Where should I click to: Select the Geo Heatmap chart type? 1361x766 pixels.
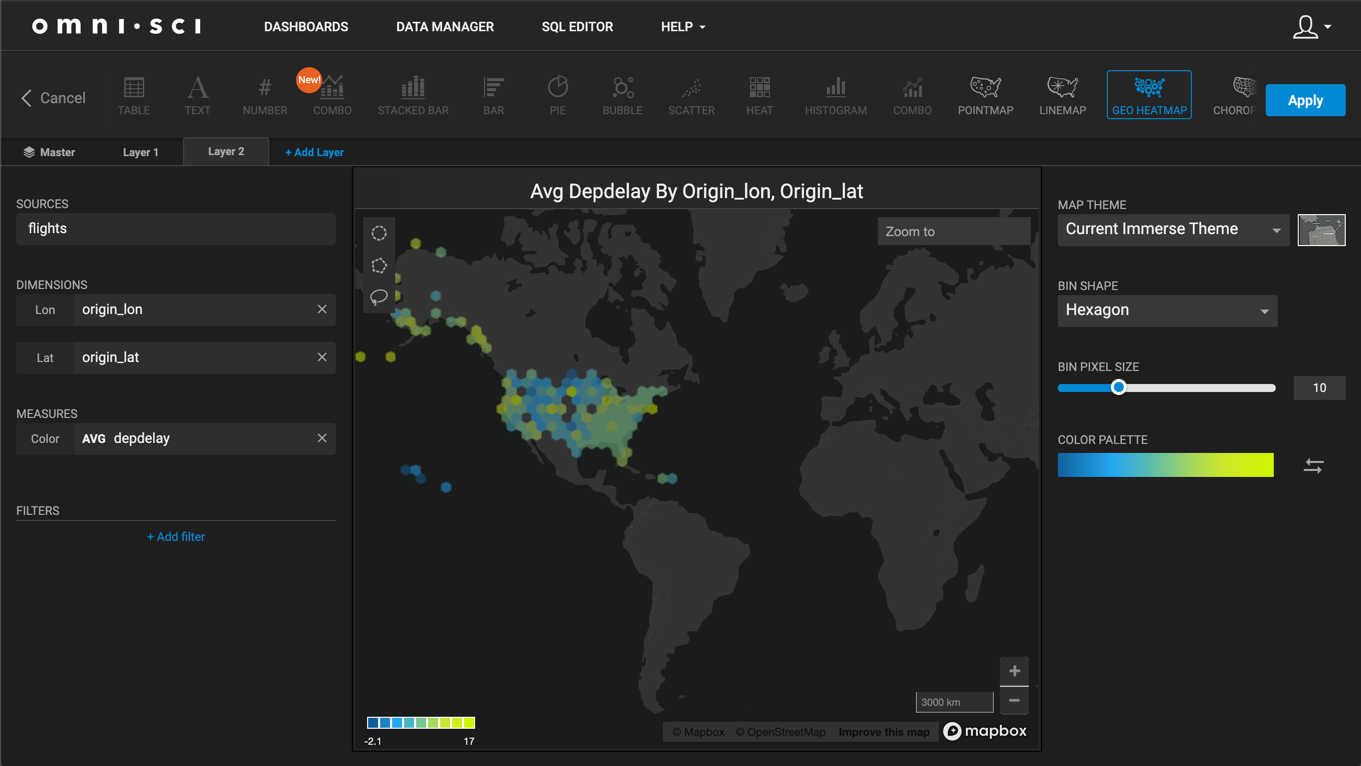tap(1149, 95)
